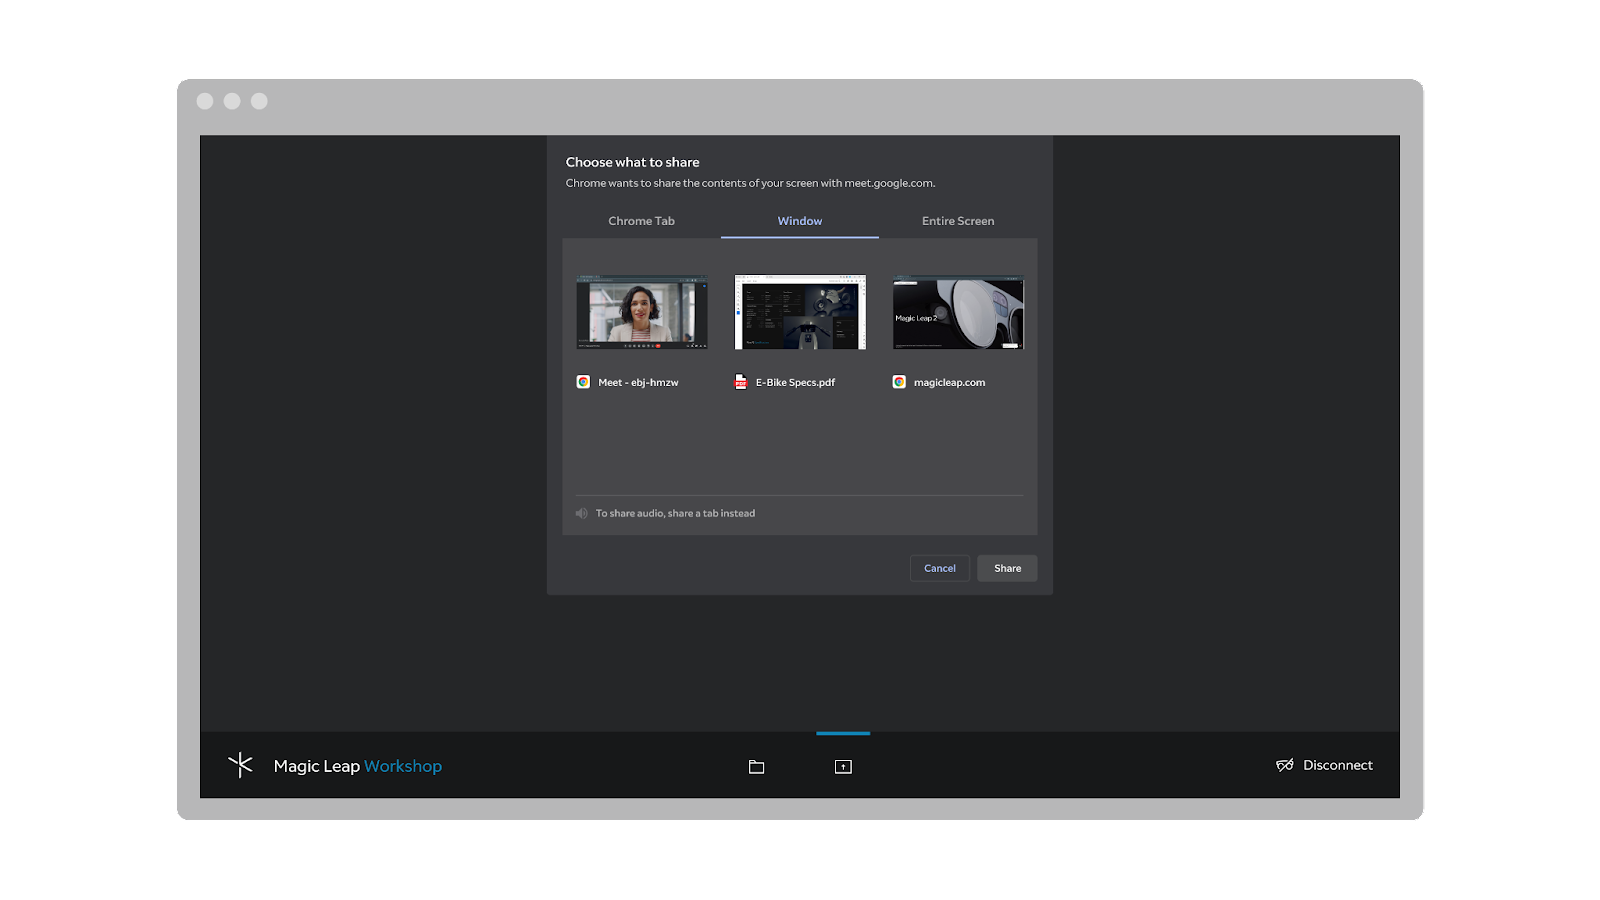Select the Meet - ebj-hmzw window thumbnail
The image size is (1600, 900).
[641, 312]
